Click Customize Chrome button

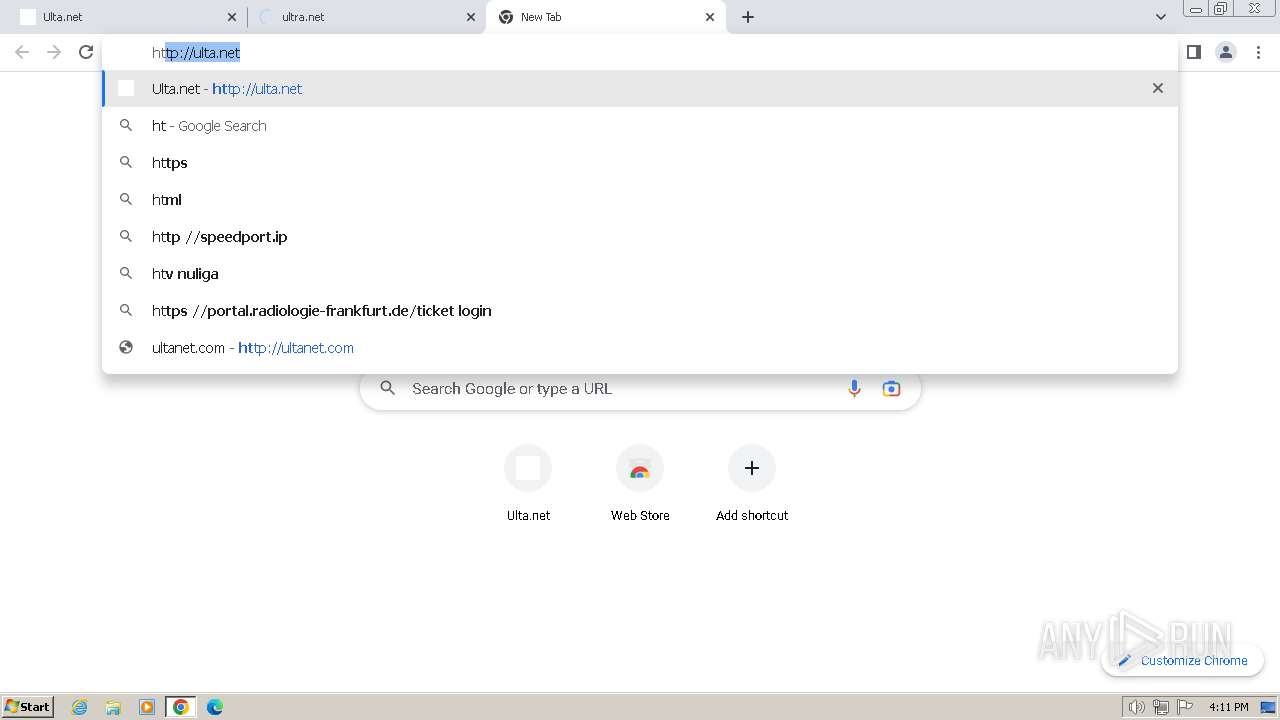pyautogui.click(x=1183, y=660)
